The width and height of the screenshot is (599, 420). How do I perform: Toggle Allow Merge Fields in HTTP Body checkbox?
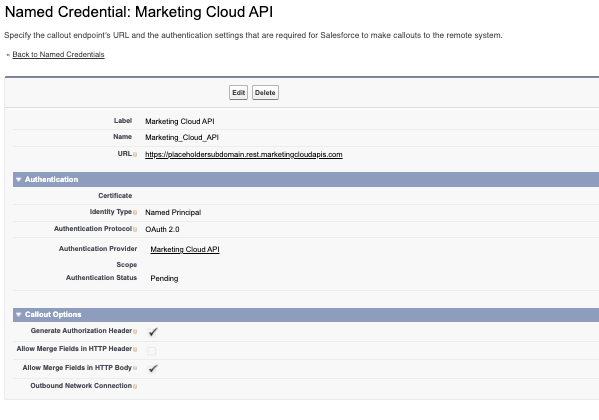coord(152,368)
